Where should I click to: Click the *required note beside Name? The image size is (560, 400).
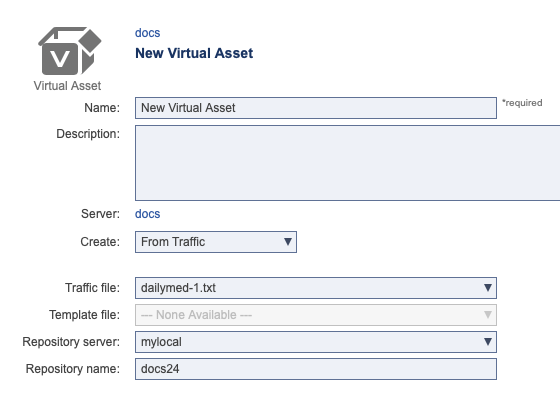point(522,103)
